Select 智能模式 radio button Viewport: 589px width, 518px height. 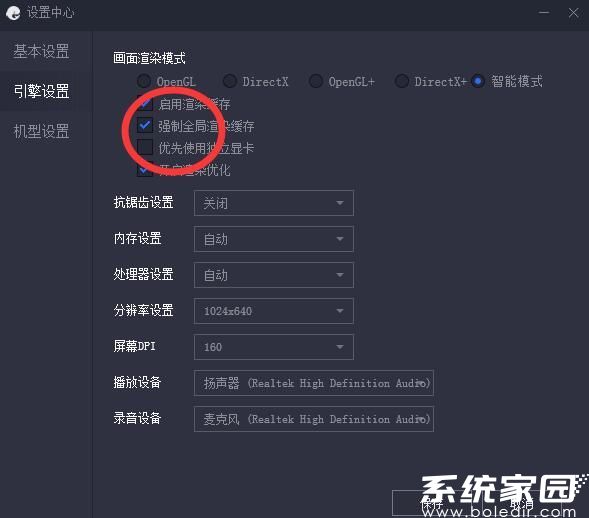477,81
